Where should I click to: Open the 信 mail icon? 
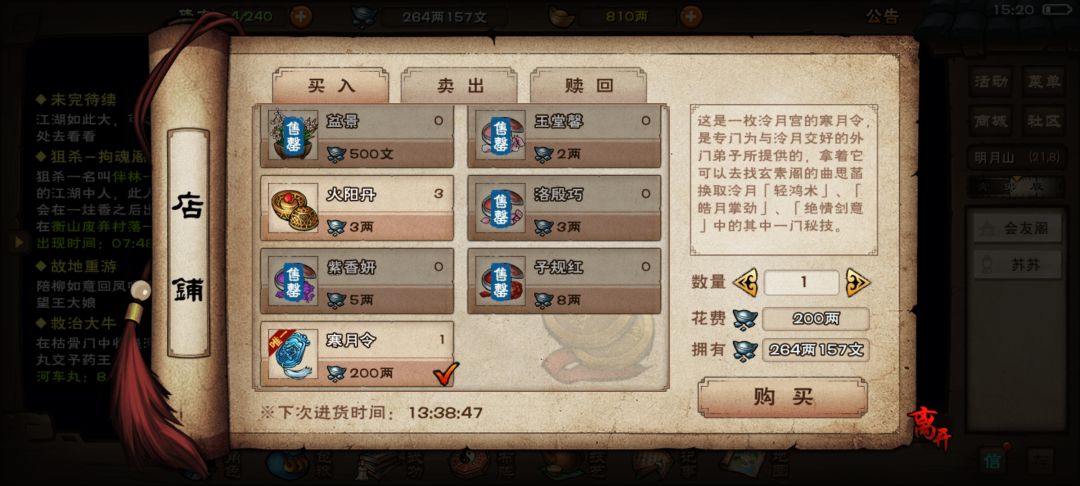993,461
